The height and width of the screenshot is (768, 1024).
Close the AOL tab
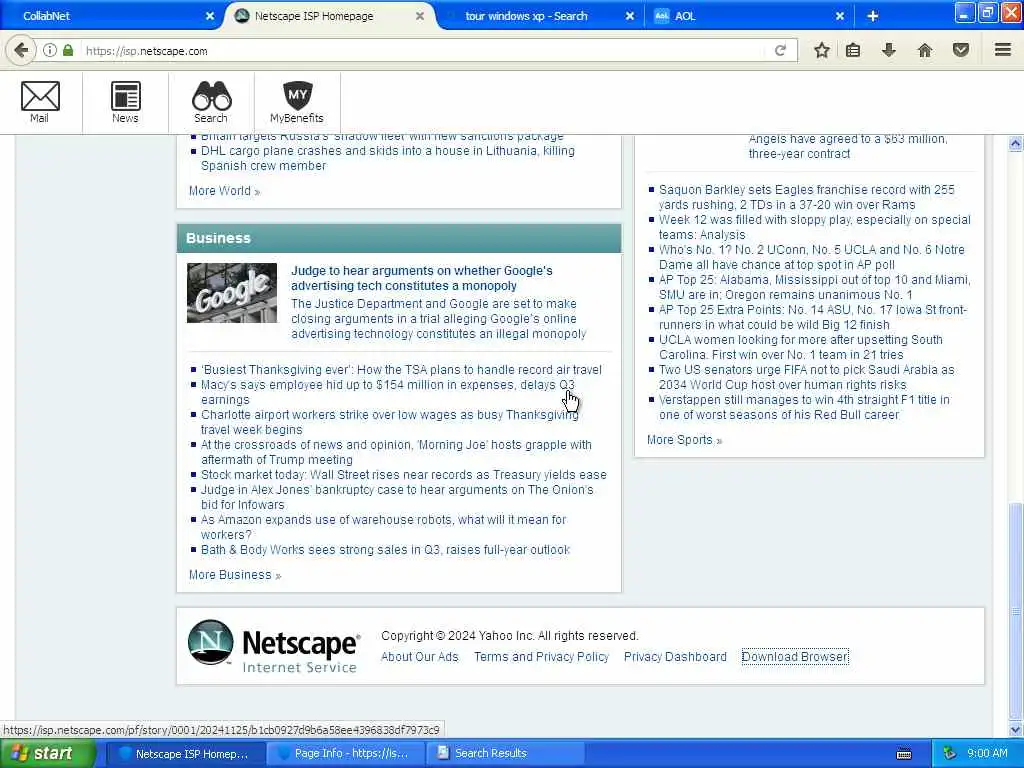pyautogui.click(x=840, y=16)
